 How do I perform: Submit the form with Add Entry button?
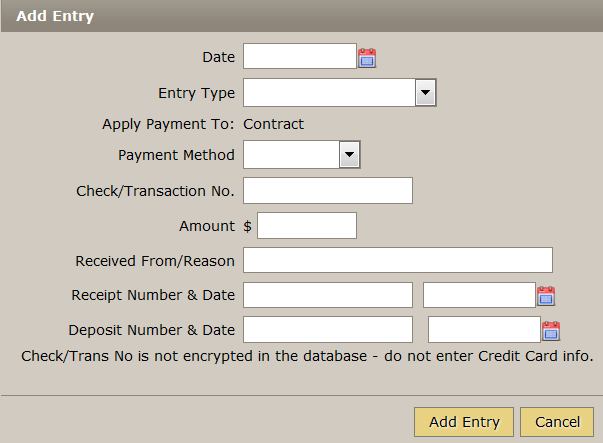[x=464, y=422]
